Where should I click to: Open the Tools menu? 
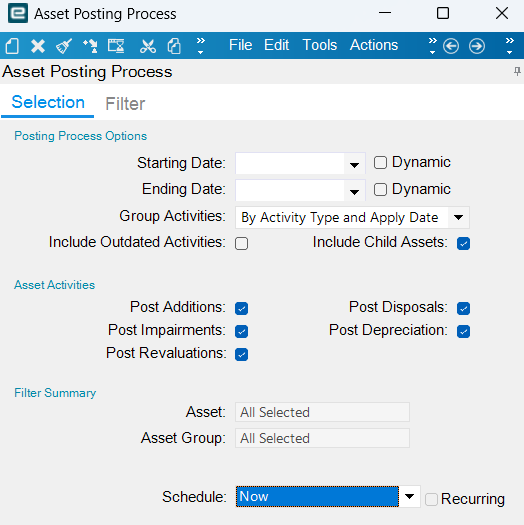click(x=319, y=45)
